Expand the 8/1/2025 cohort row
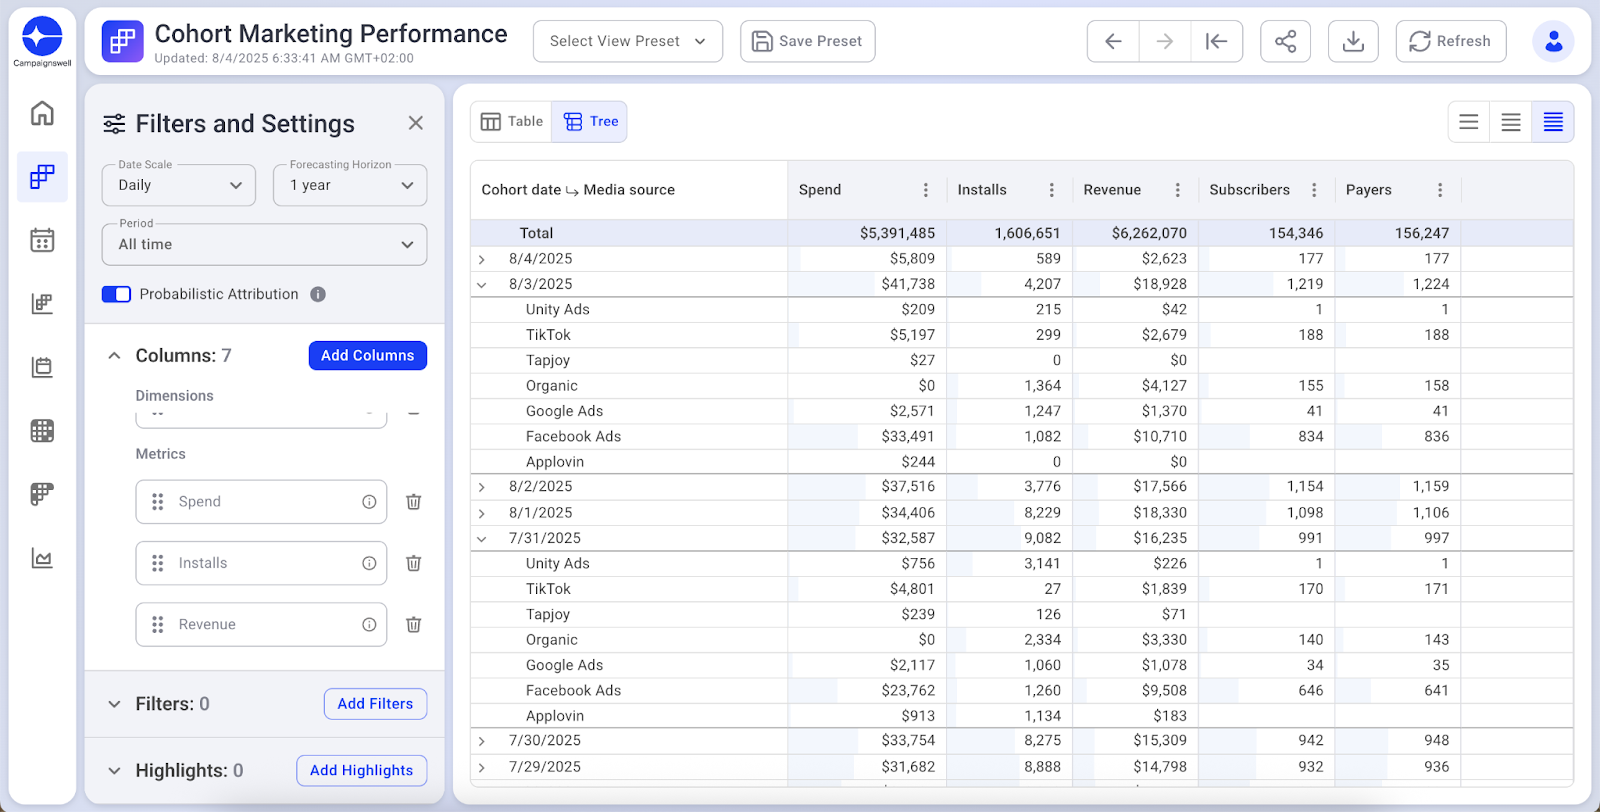This screenshot has height=812, width=1600. tap(482, 513)
